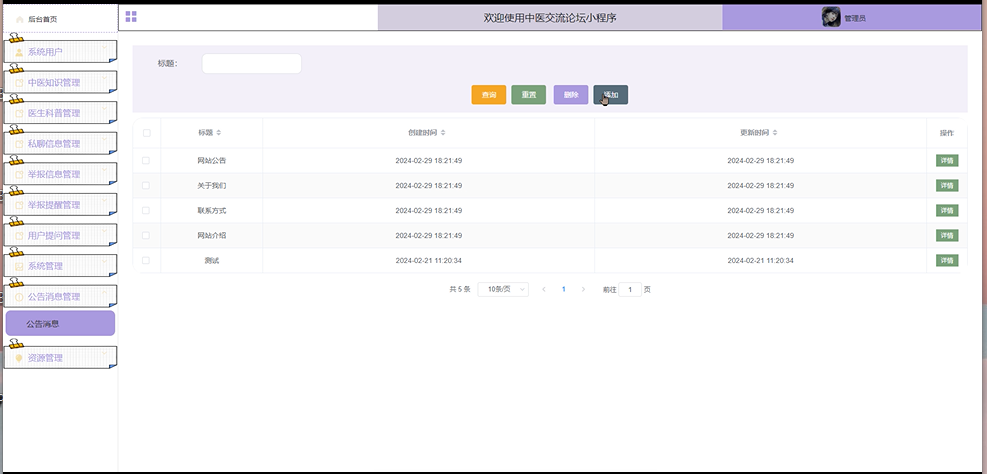Sort by 标题 column arrows
987x474 pixels.
[x=218, y=133]
